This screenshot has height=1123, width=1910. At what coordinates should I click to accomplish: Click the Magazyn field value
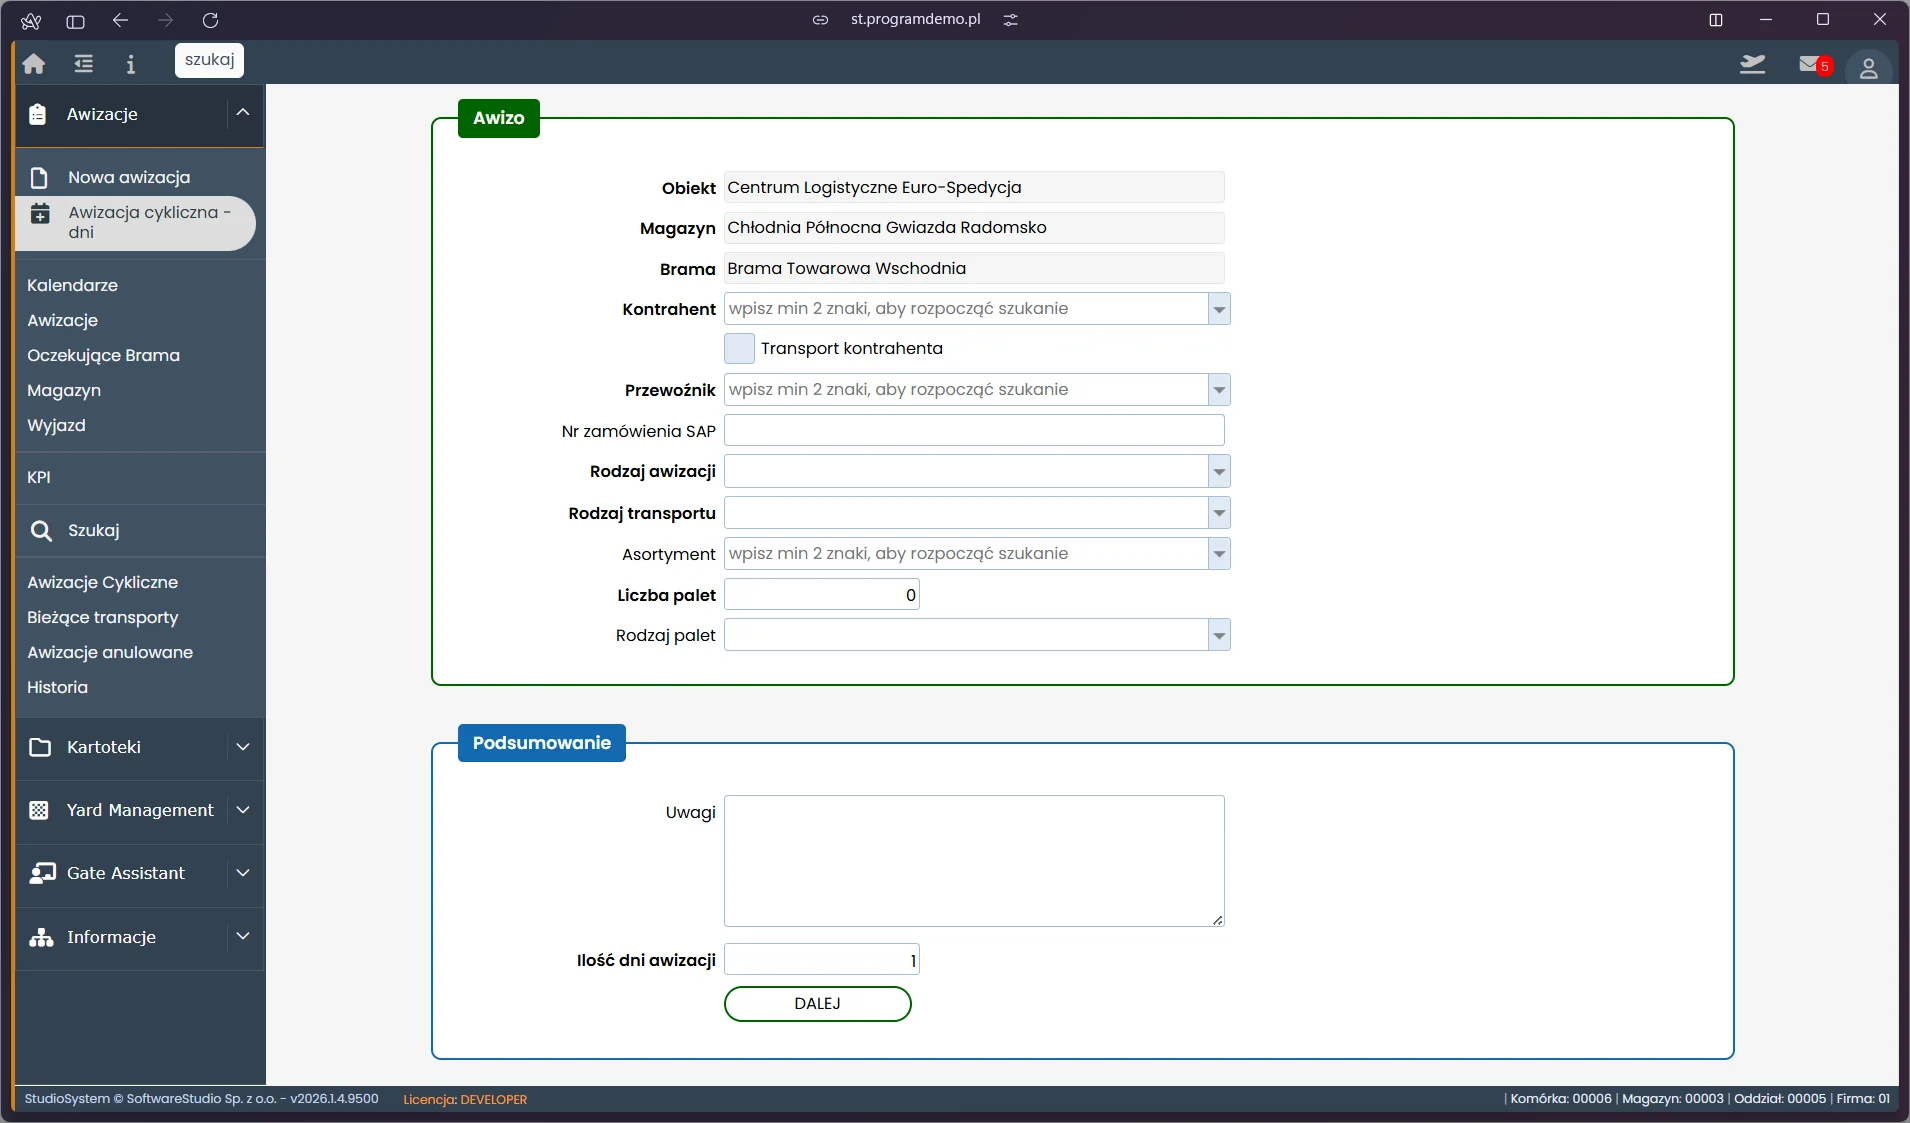[974, 228]
